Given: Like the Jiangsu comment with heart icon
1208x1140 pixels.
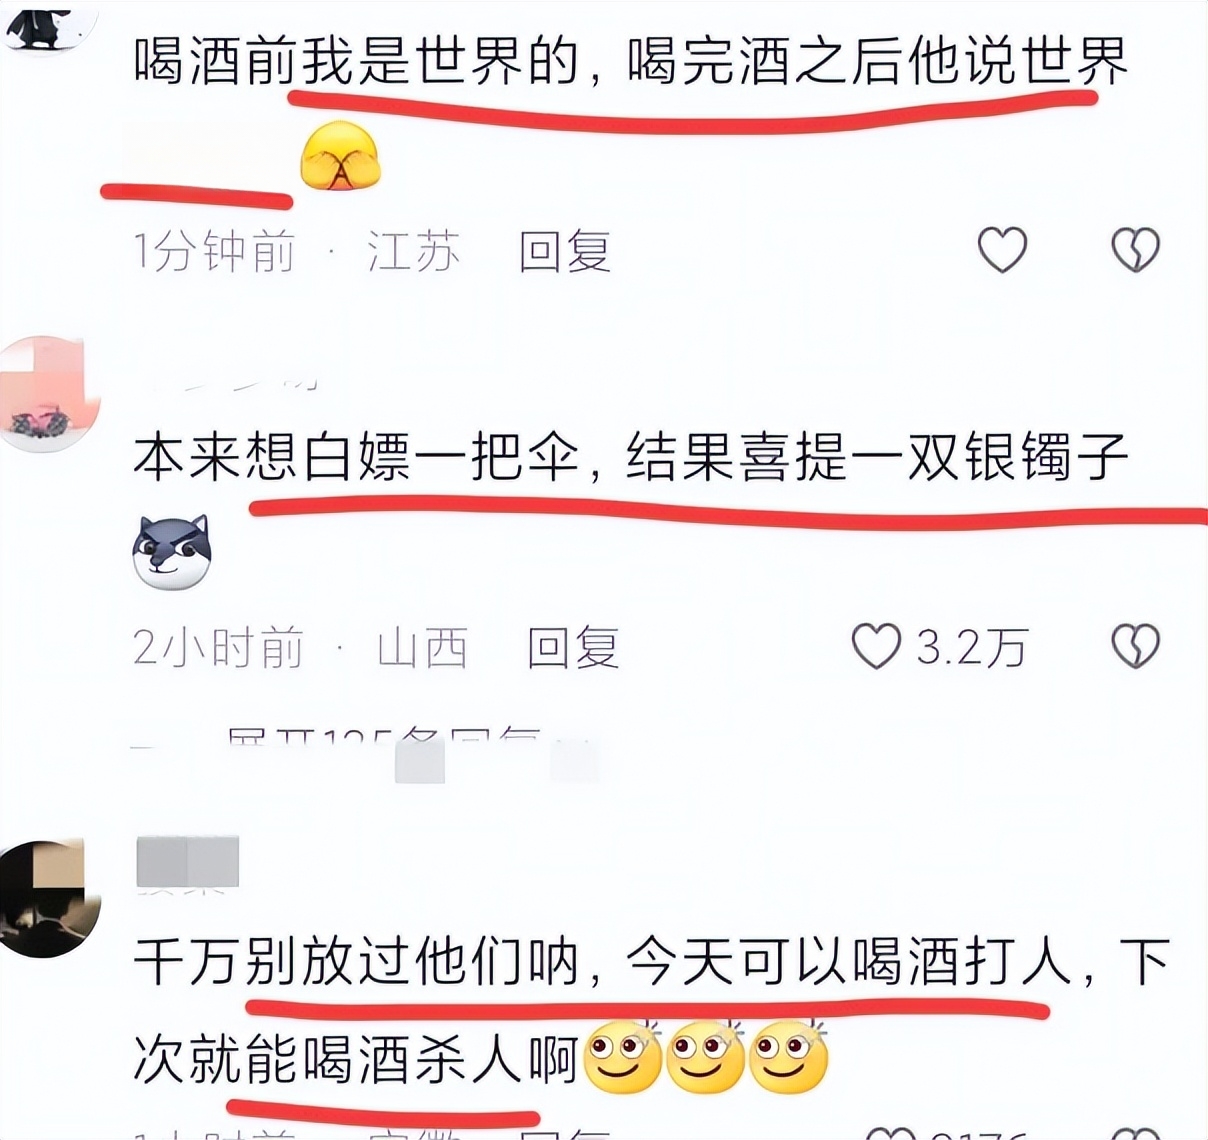Looking at the screenshot, I should pyautogui.click(x=1002, y=249).
